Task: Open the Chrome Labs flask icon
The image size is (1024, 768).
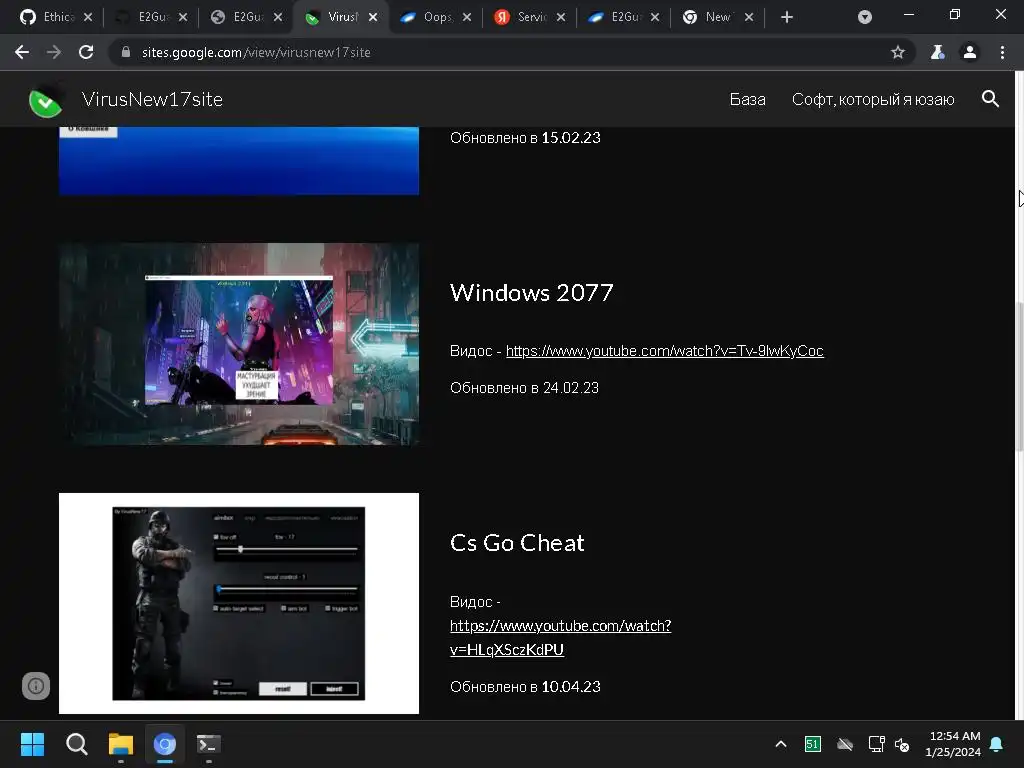Action: click(937, 52)
